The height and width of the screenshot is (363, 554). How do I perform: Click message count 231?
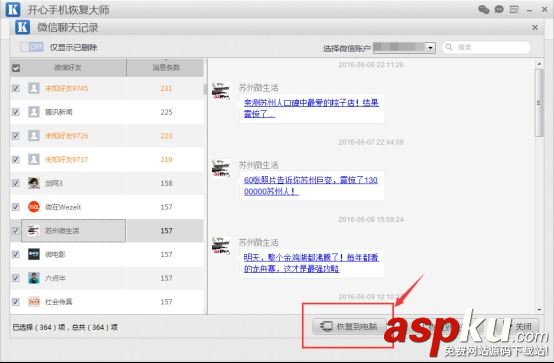[166, 88]
